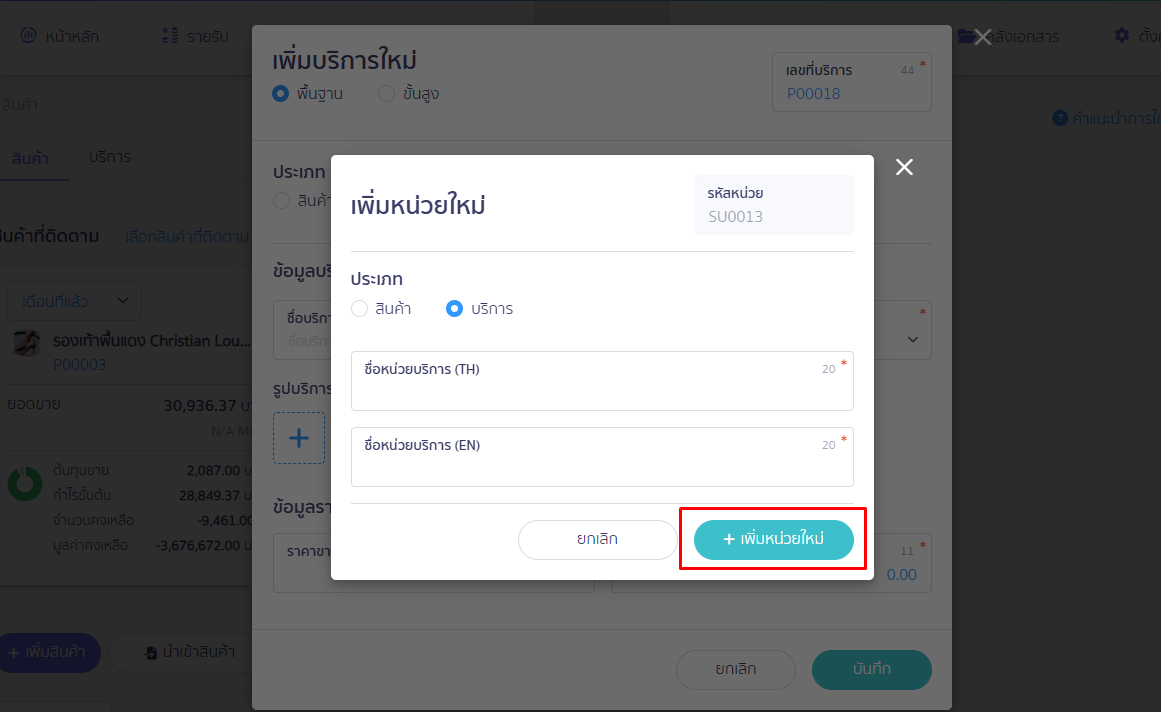Click the plus icon to upload service image
Viewport: 1161px width, 712px height.
pyautogui.click(x=299, y=437)
